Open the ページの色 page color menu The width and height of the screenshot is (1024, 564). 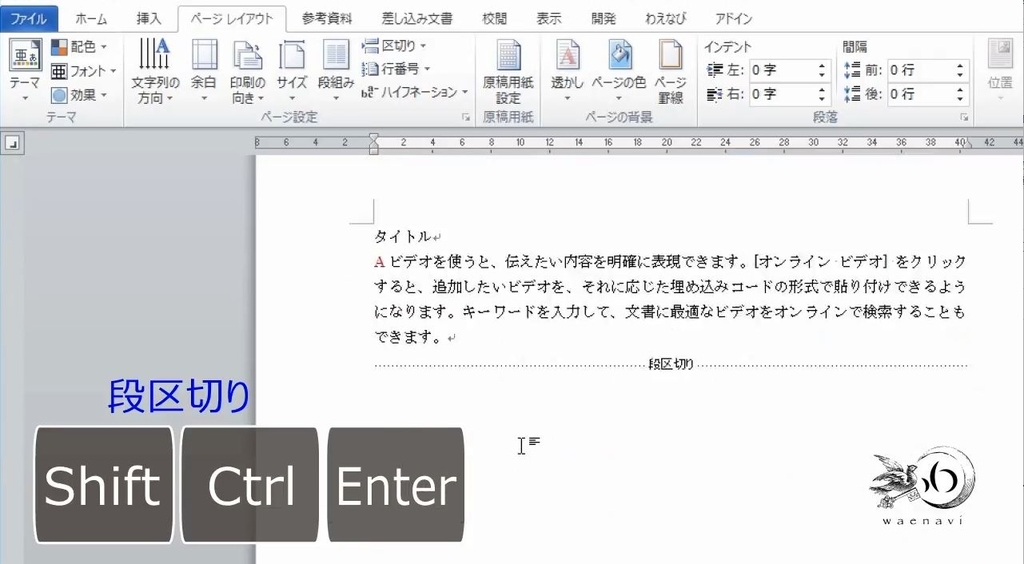tap(618, 70)
